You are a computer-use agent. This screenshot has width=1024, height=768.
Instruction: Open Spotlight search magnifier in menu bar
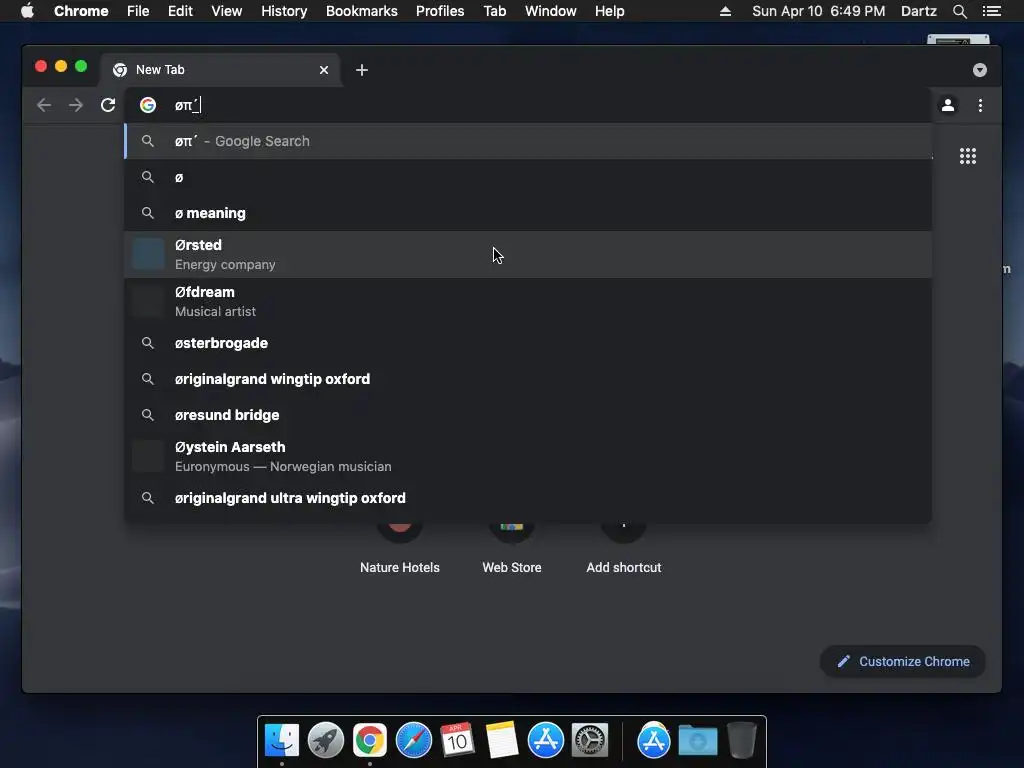(959, 11)
